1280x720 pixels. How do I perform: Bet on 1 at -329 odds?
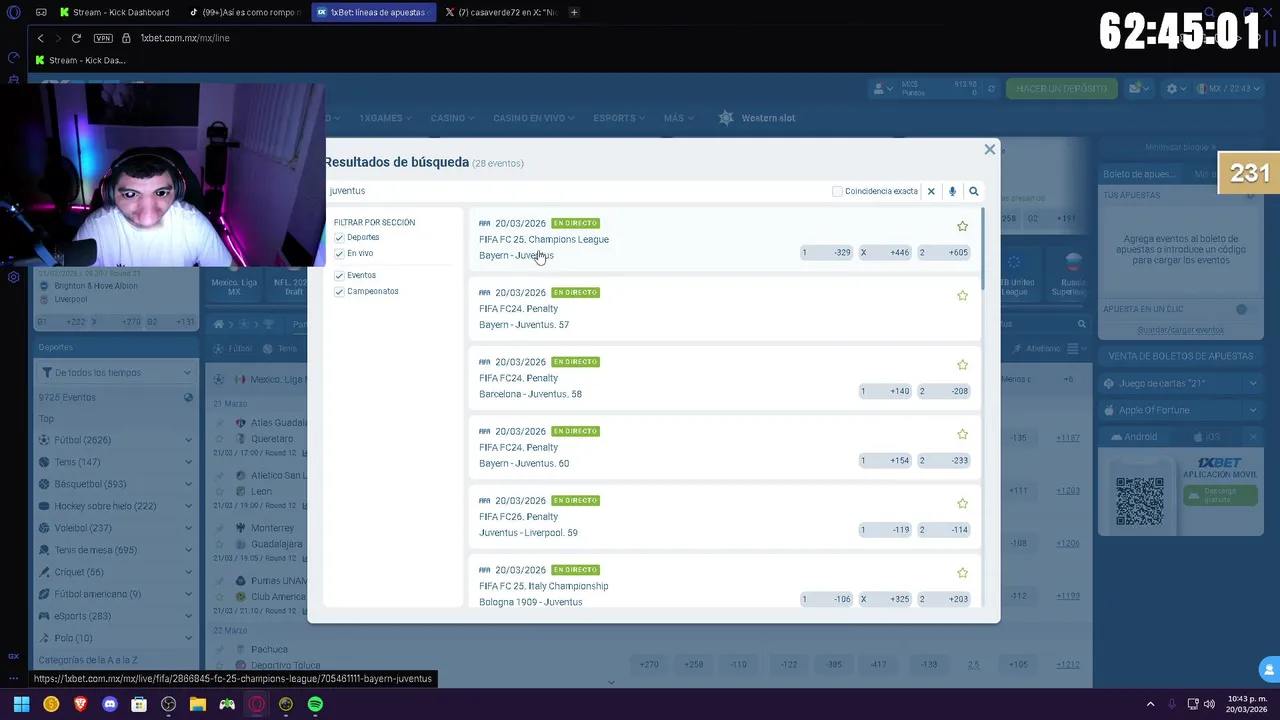pyautogui.click(x=826, y=253)
